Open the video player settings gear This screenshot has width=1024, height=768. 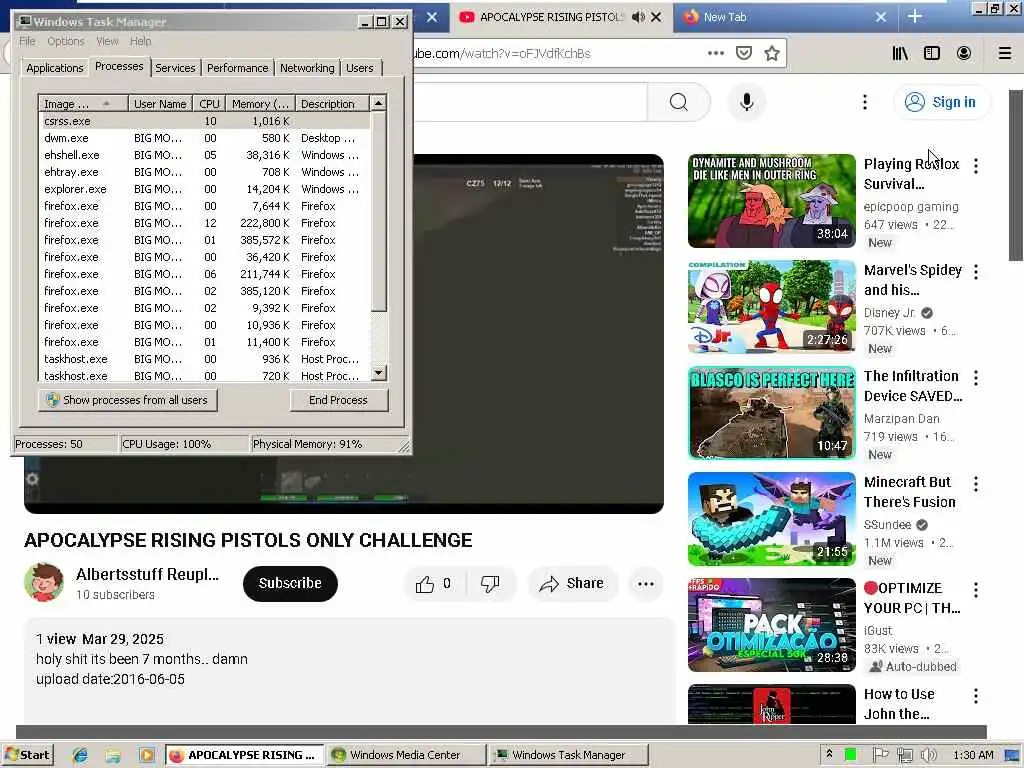(x=32, y=479)
